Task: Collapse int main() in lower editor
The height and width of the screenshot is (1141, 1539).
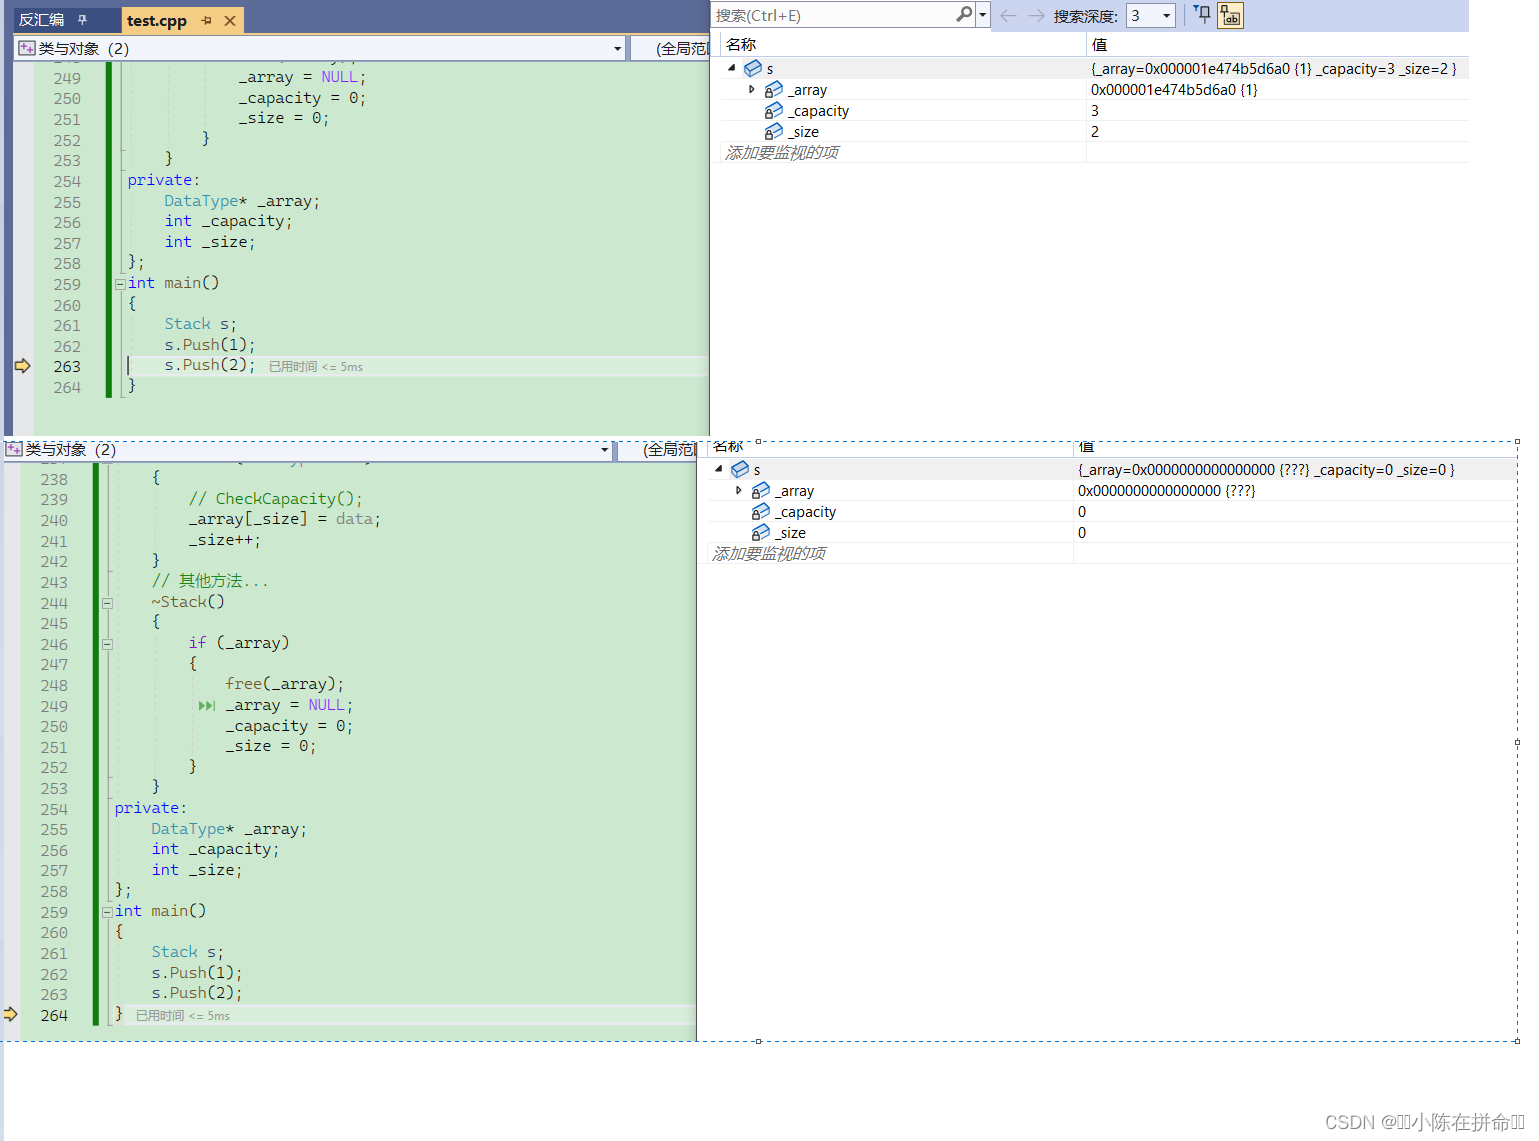Action: tap(107, 912)
